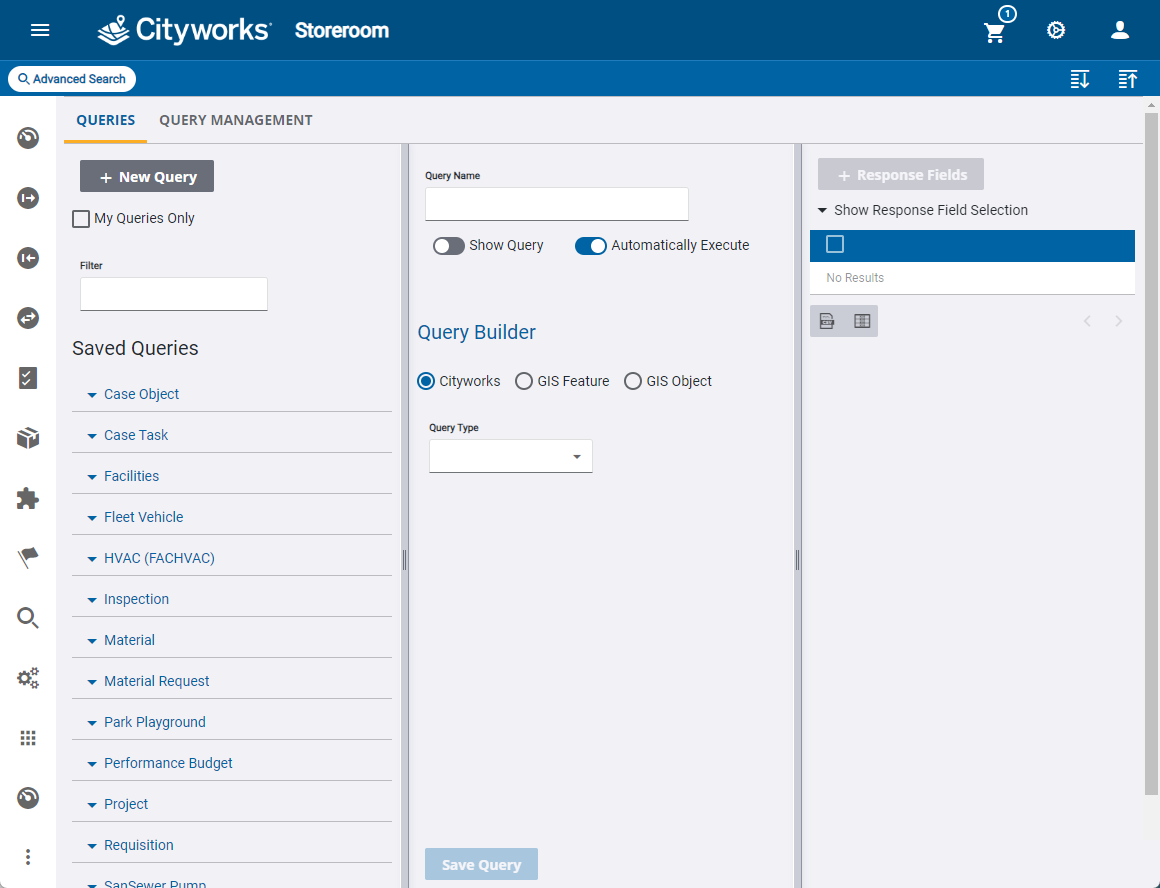
Task: Open the hamburger navigation menu
Action: pyautogui.click(x=40, y=30)
